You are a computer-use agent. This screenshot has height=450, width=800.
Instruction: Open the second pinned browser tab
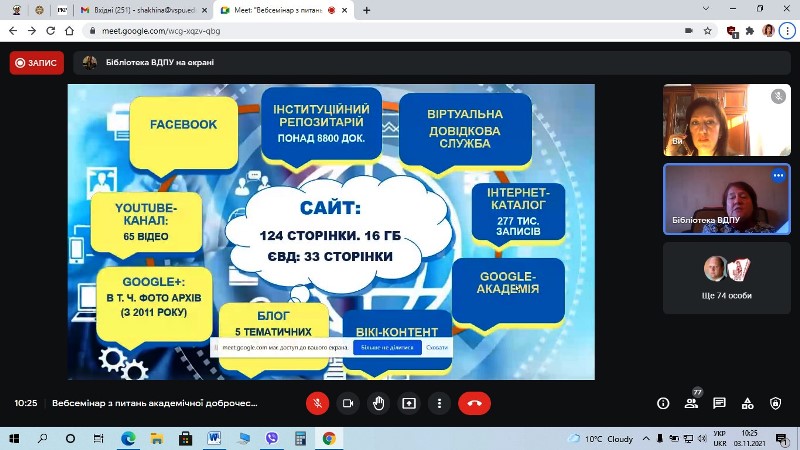(39, 10)
